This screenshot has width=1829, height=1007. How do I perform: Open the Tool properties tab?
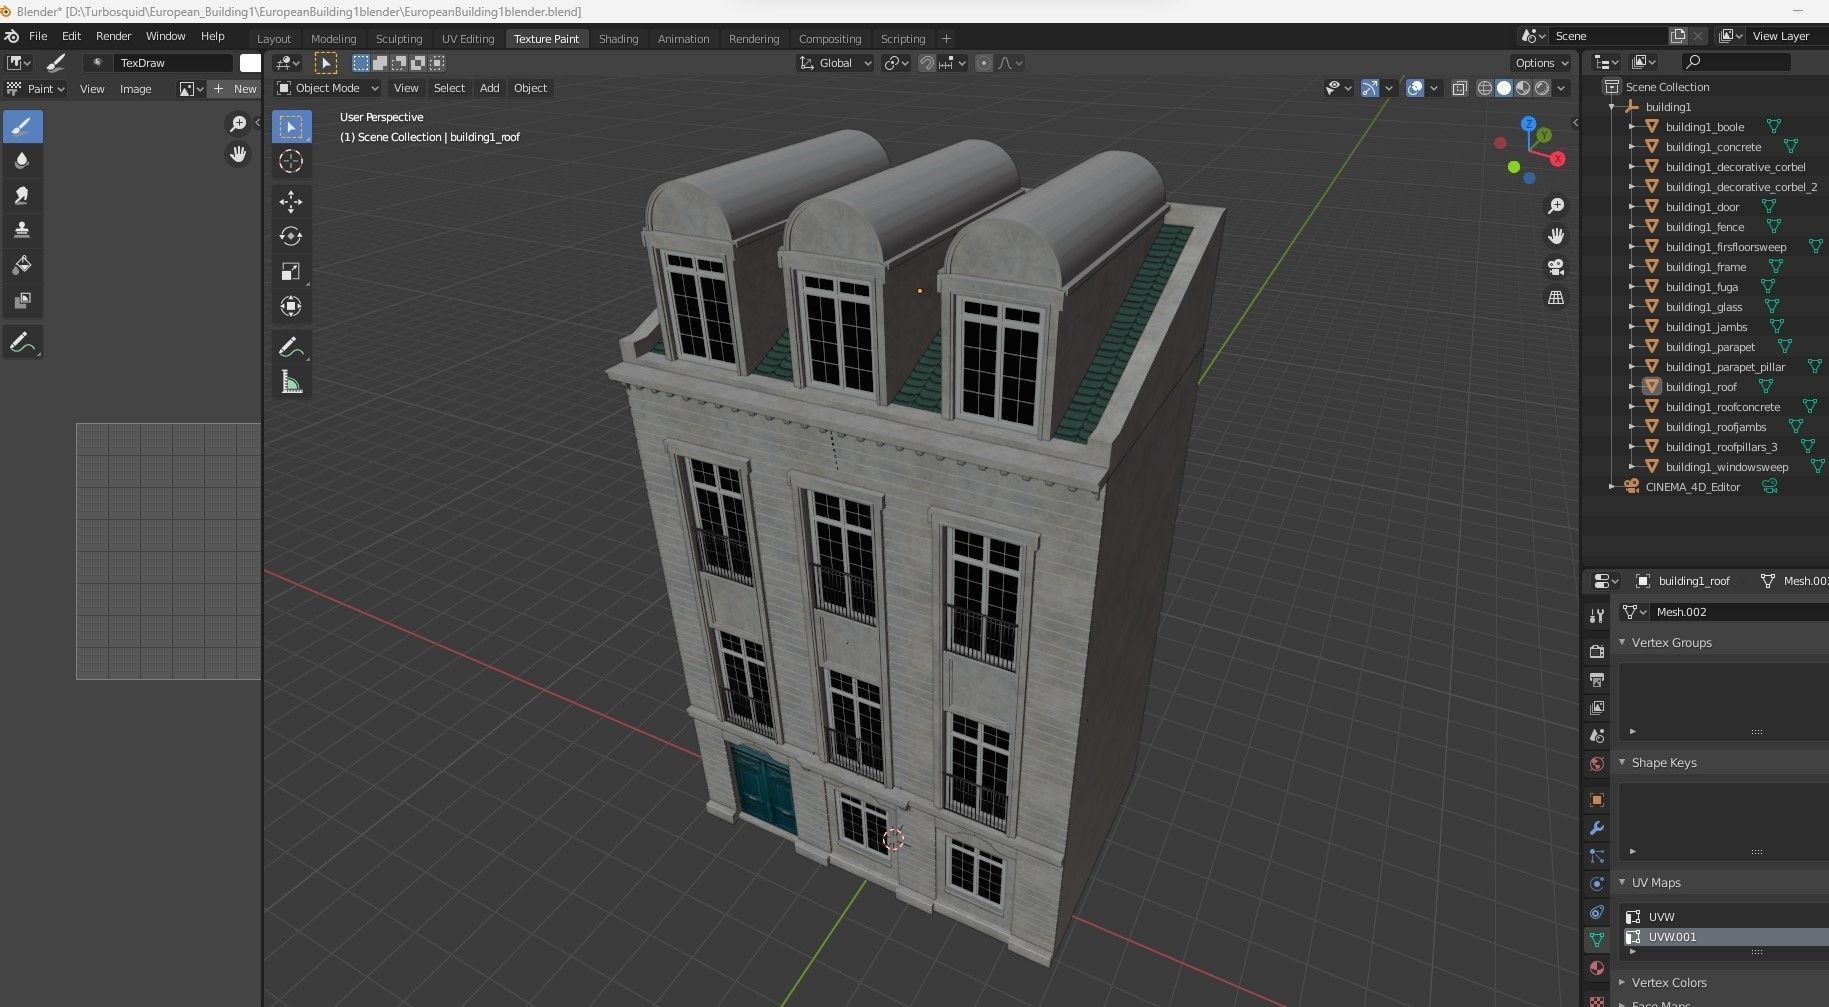(1597, 615)
